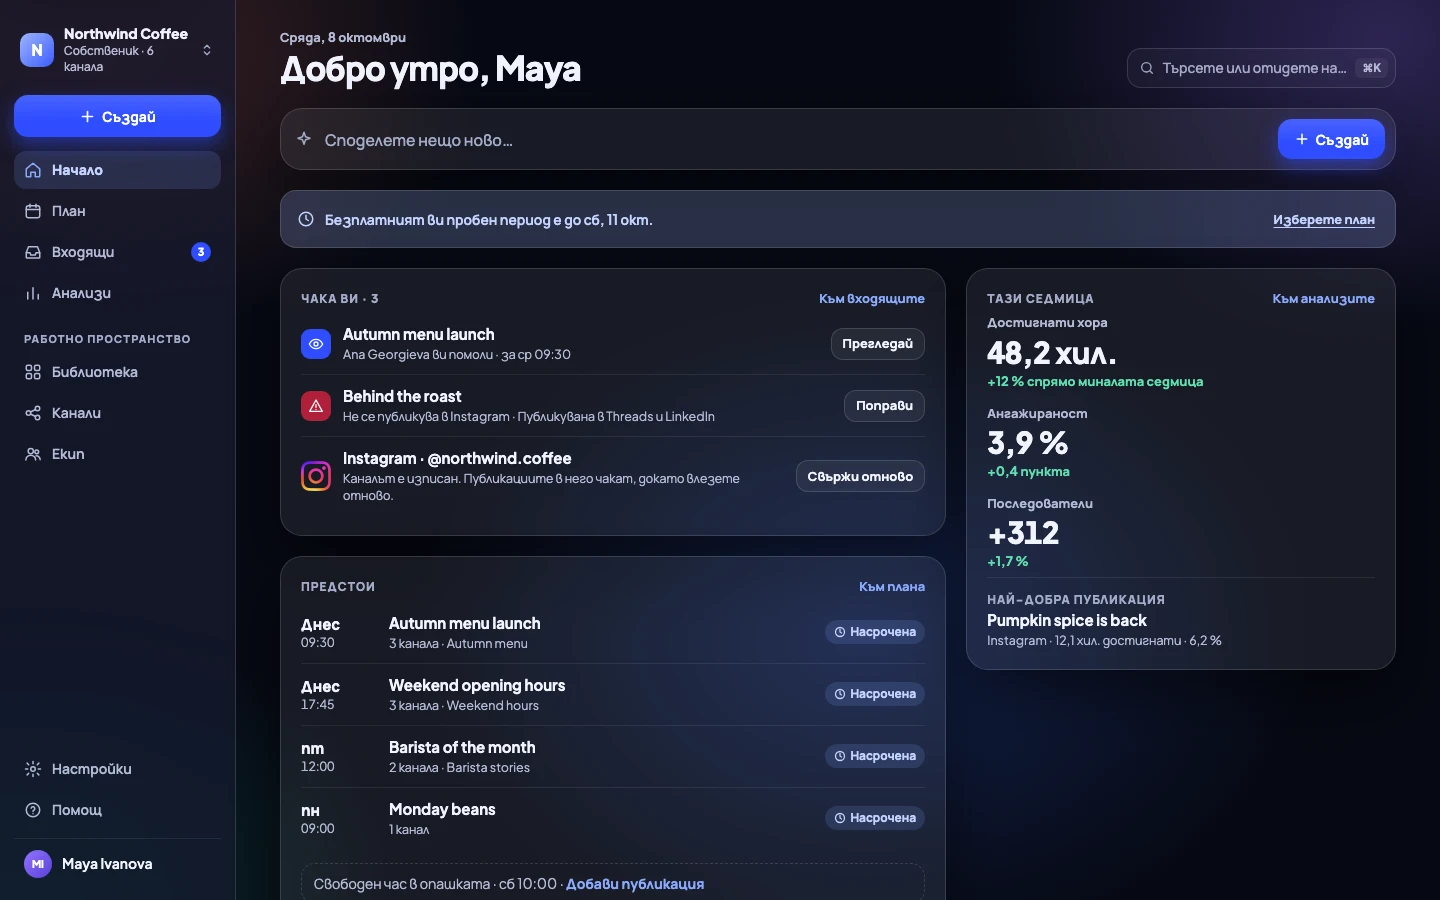Open Екип team page
Image resolution: width=1440 pixels, height=900 pixels.
(x=117, y=454)
